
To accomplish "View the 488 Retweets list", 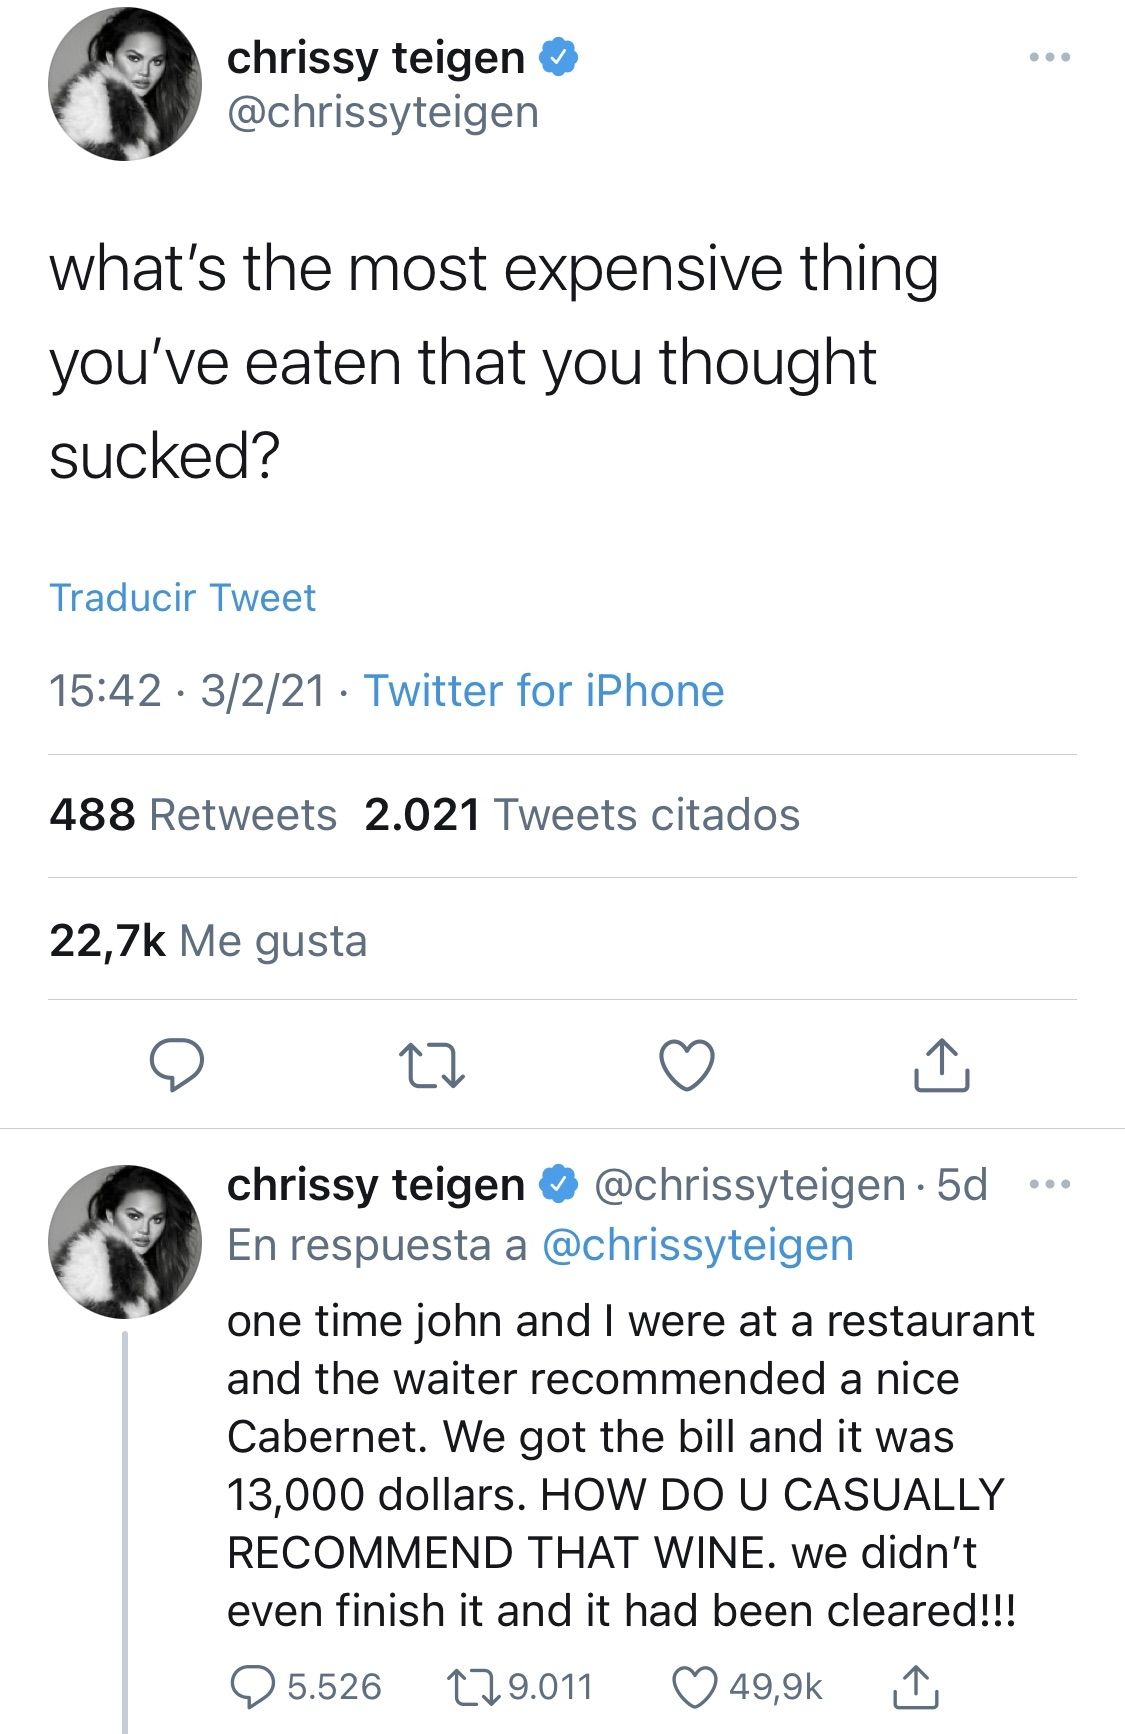I will [193, 815].
